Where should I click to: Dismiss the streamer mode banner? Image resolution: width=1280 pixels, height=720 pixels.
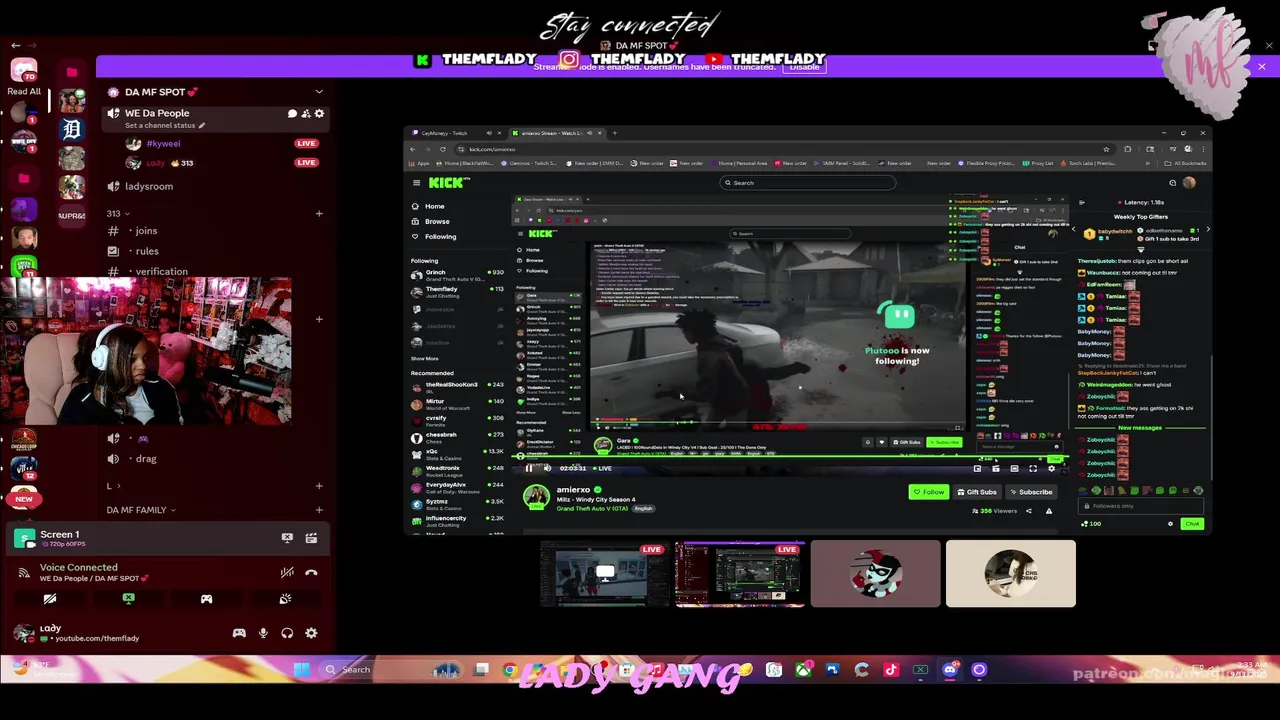(1262, 66)
